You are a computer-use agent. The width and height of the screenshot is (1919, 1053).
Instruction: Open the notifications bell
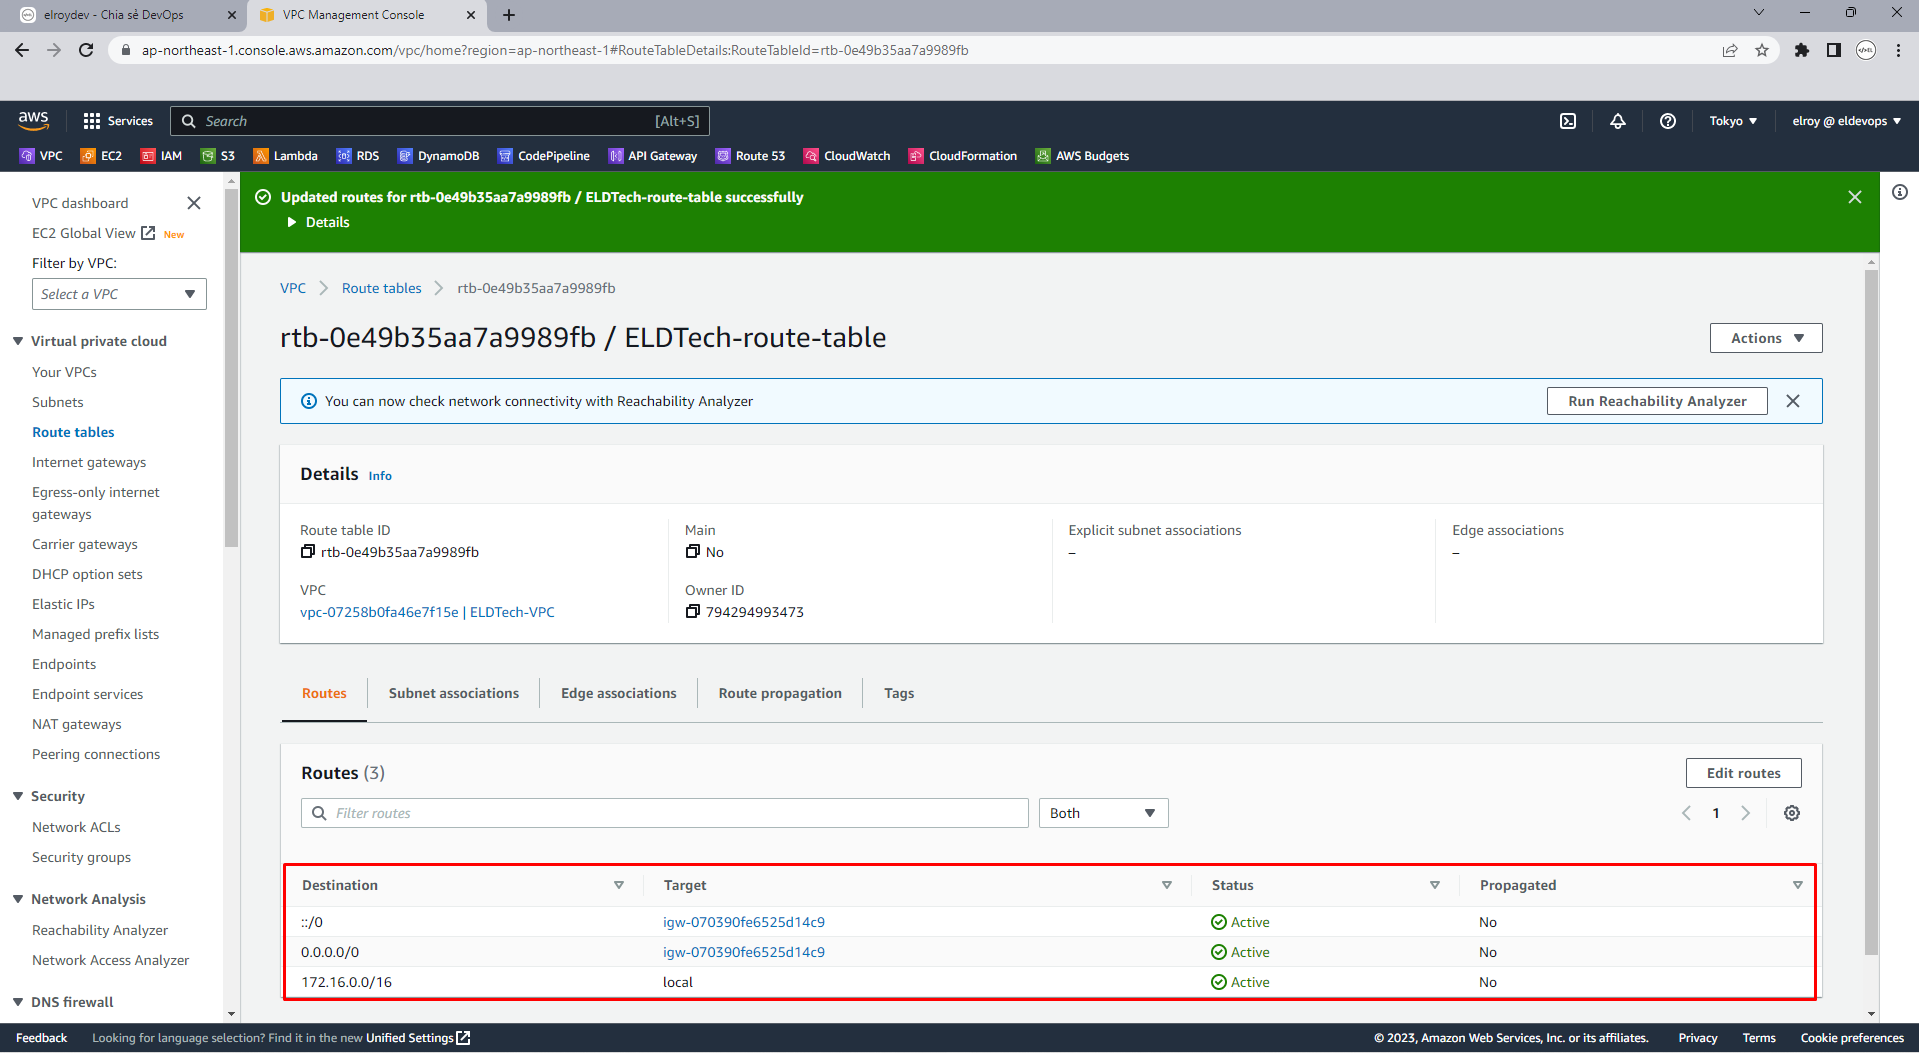pos(1618,121)
